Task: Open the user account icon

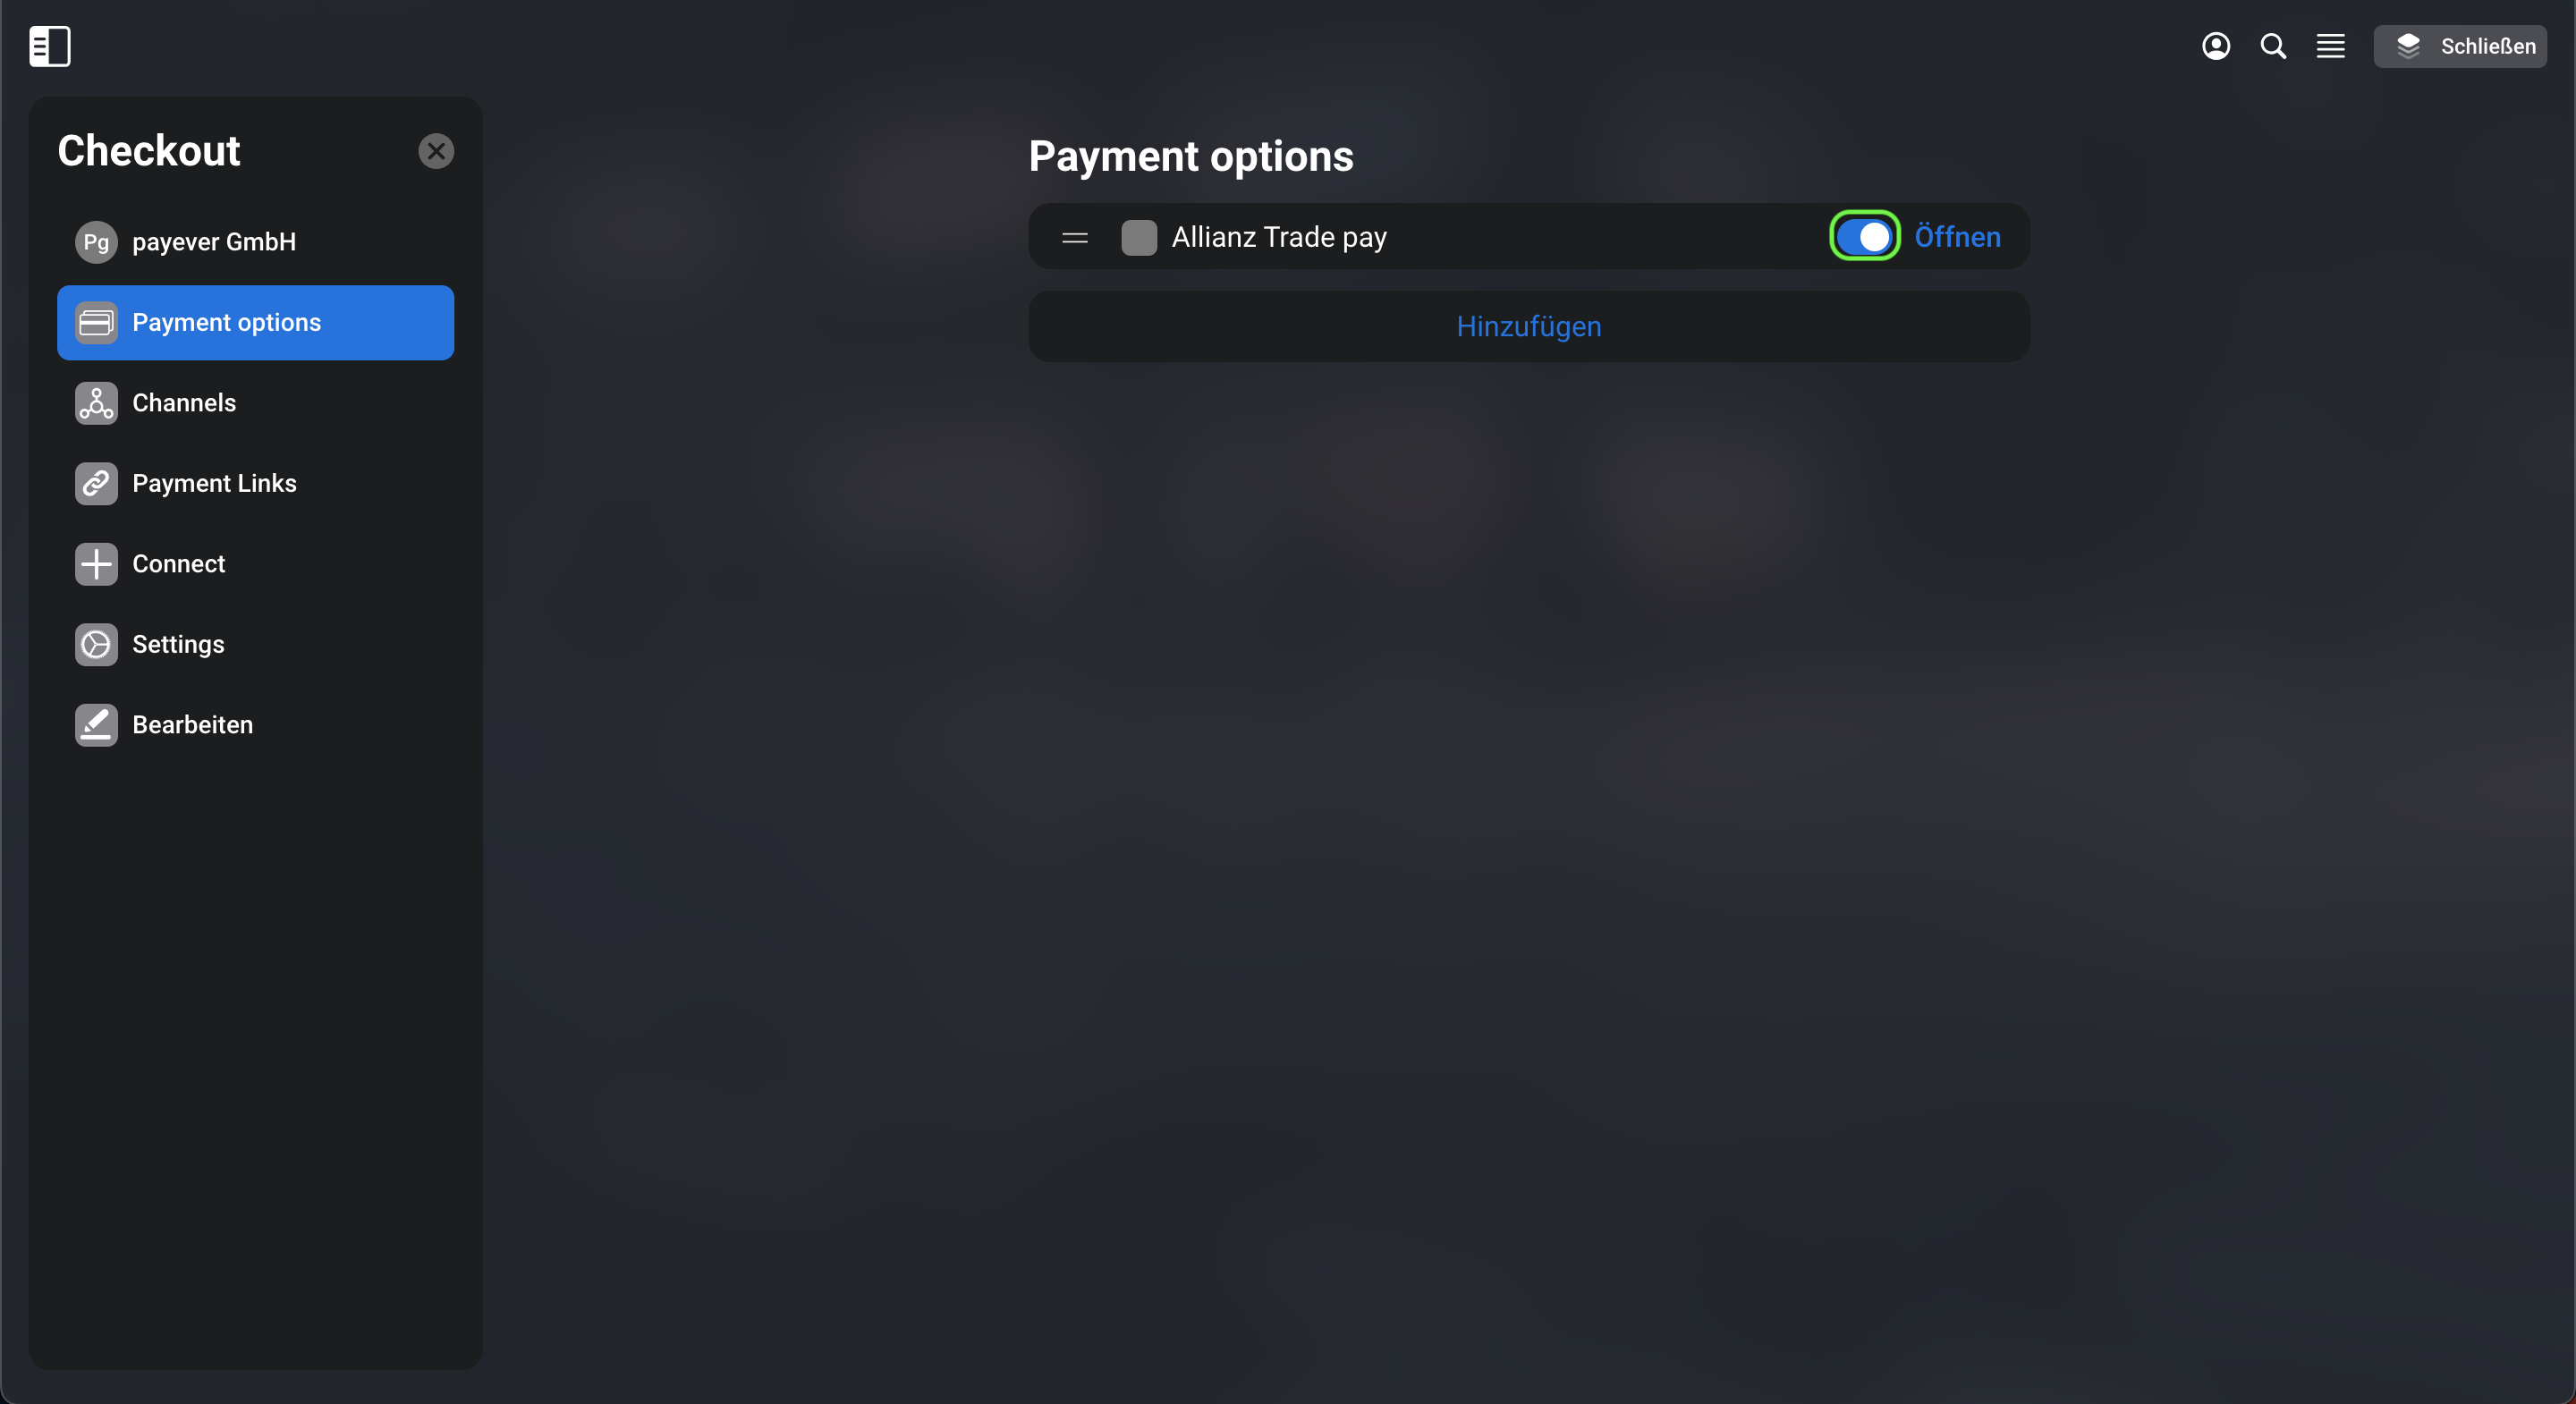Action: 2216,46
